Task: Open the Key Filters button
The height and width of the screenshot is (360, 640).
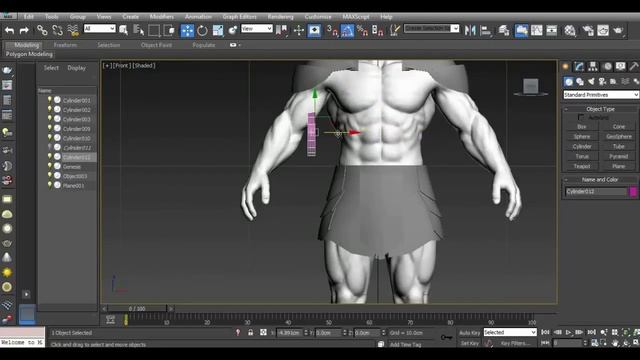Action: click(x=515, y=343)
